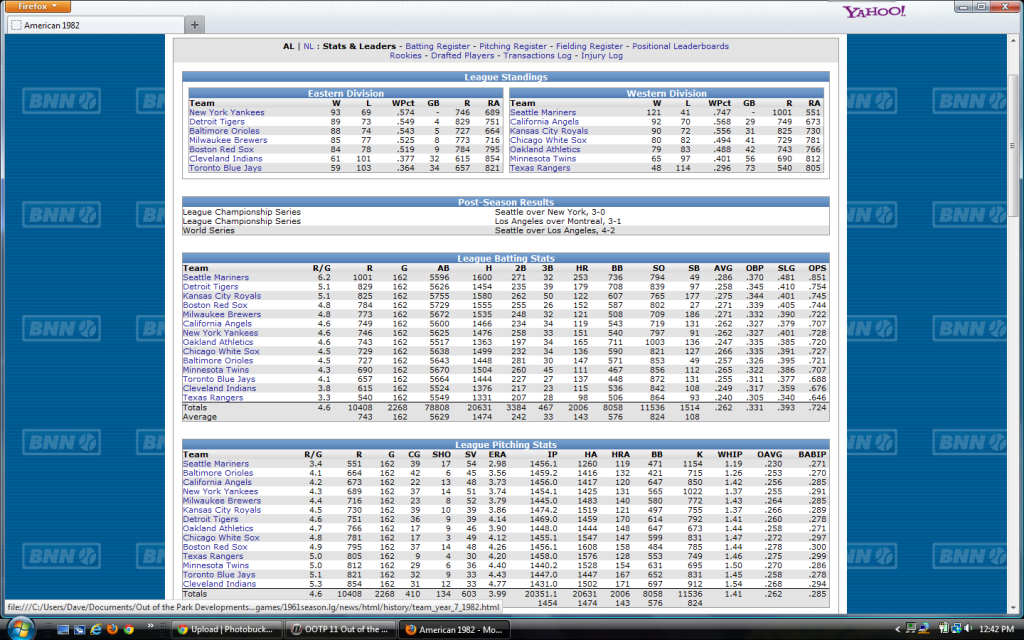Image resolution: width=1024 pixels, height=640 pixels.
Task: Click California Angels in Western Division standings
Action: pyautogui.click(x=544, y=121)
